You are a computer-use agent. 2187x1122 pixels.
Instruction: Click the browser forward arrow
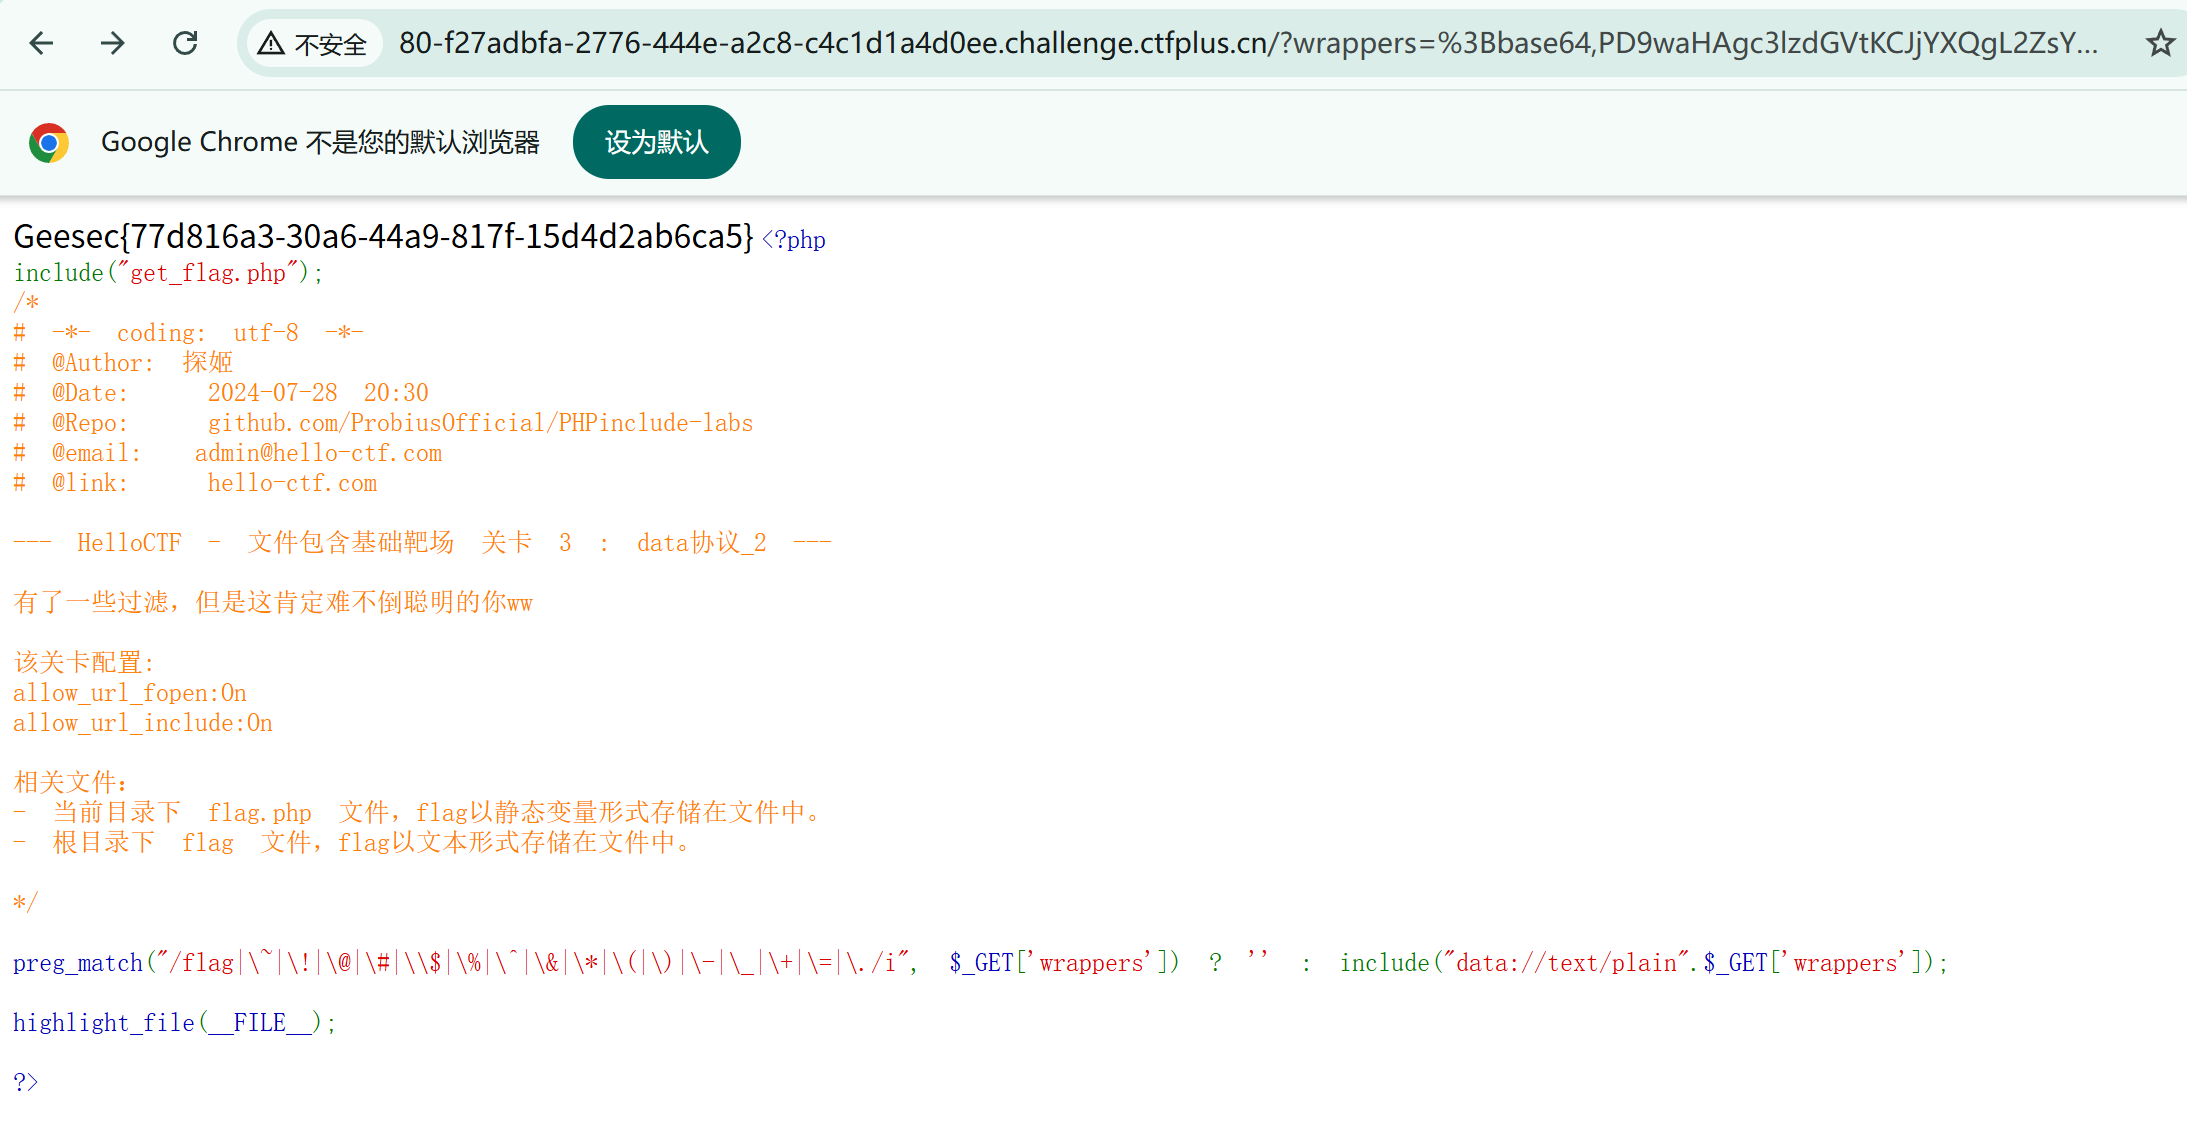tap(113, 43)
